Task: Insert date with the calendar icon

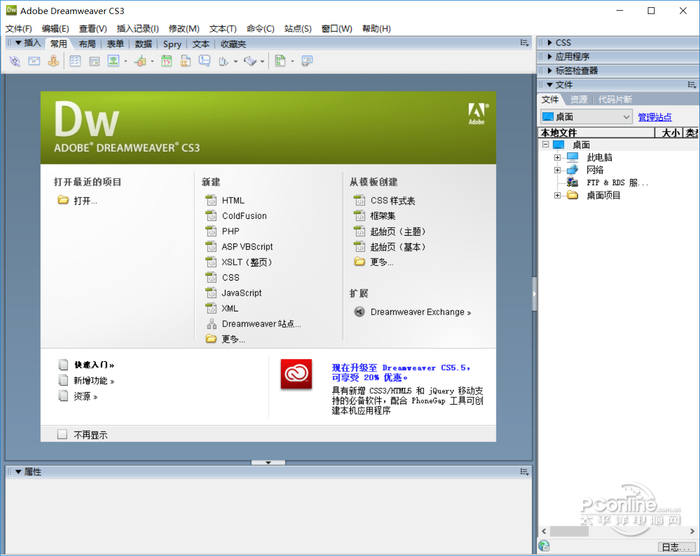Action: pos(167,61)
